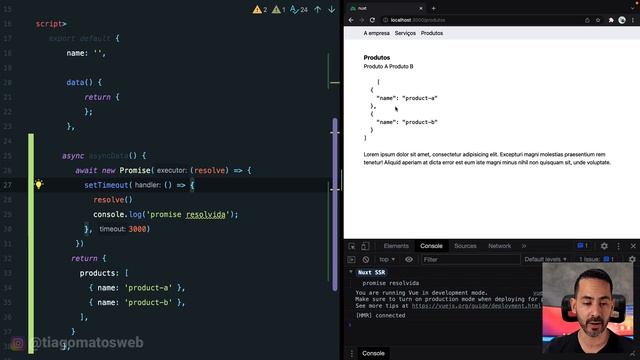Activate the DevTools inspect element picker
The image size is (640, 360).
tap(352, 246)
